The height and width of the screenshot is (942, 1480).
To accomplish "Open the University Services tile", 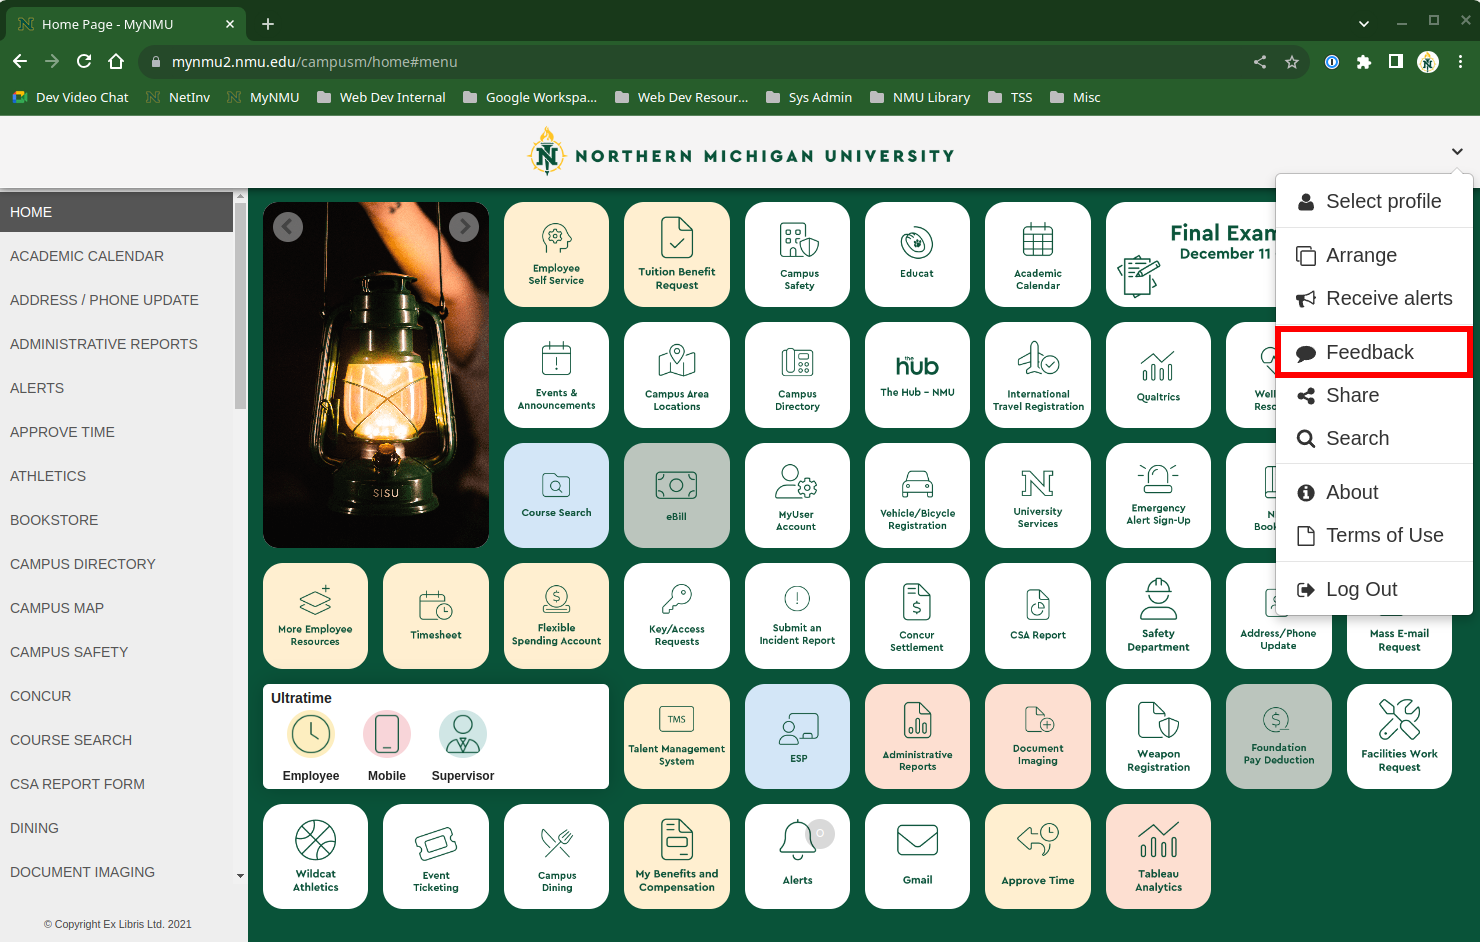I will 1038,495.
